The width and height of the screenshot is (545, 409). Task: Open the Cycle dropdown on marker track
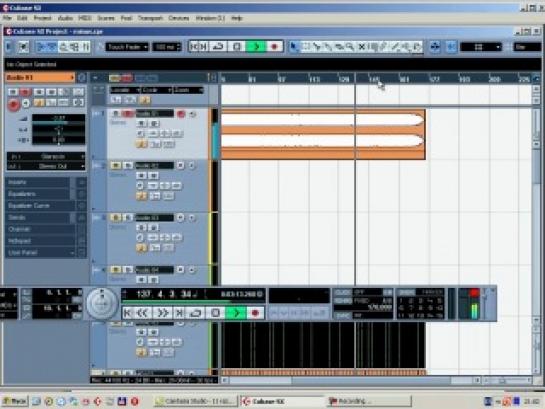[157, 90]
